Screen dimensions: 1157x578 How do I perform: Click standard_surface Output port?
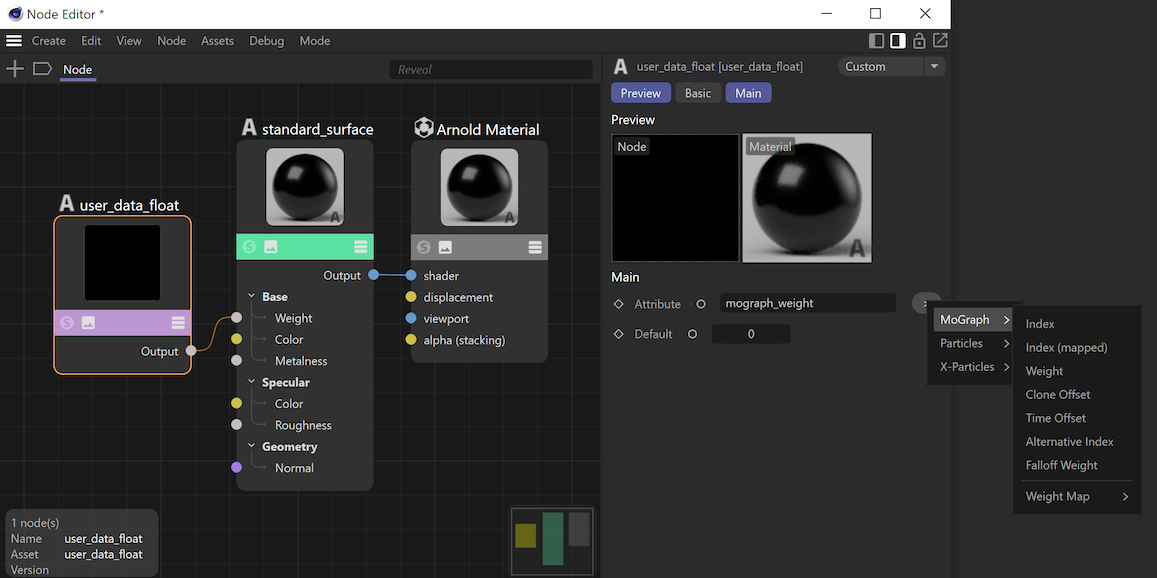(373, 275)
